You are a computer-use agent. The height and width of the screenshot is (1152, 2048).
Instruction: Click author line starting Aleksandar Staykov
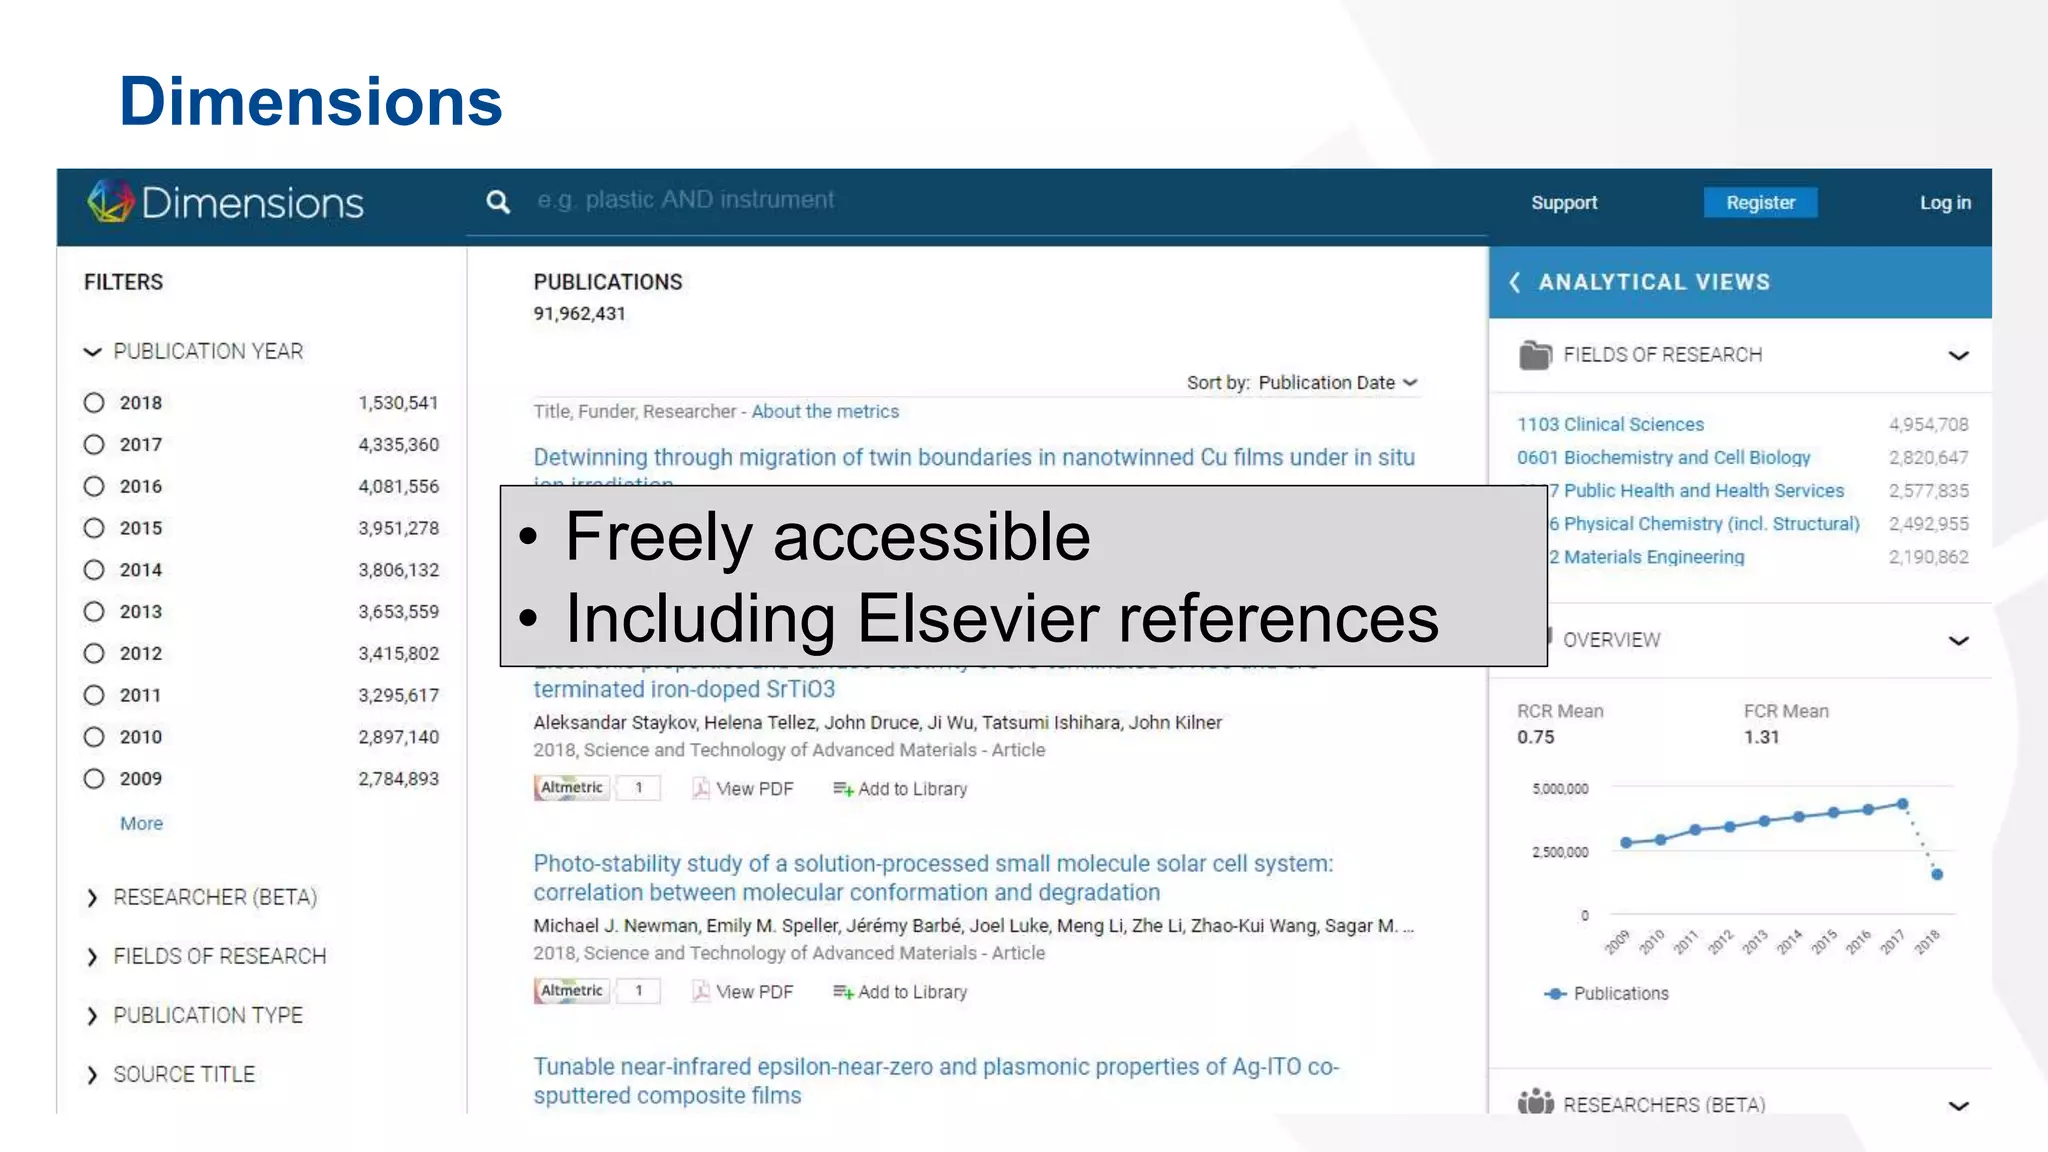pyautogui.click(x=877, y=722)
